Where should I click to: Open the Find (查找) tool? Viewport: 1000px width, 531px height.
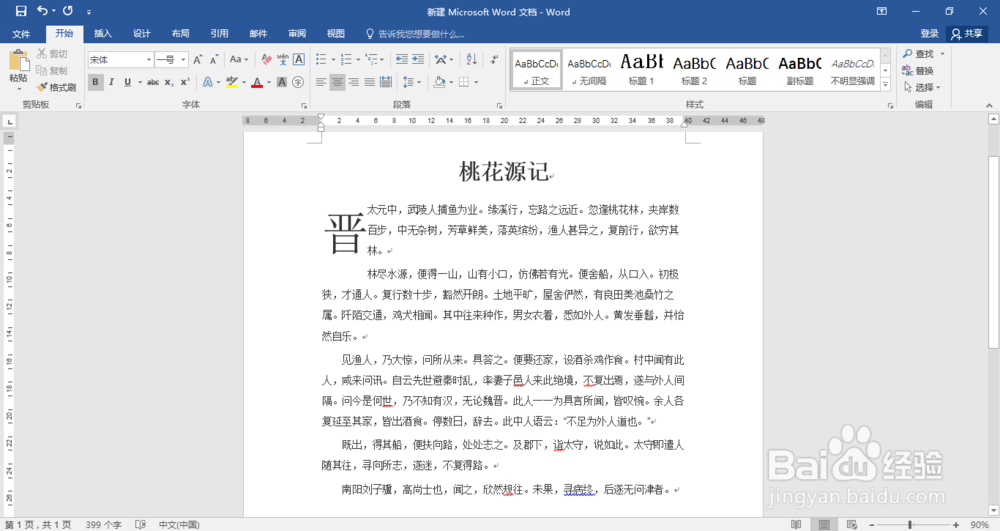919,54
